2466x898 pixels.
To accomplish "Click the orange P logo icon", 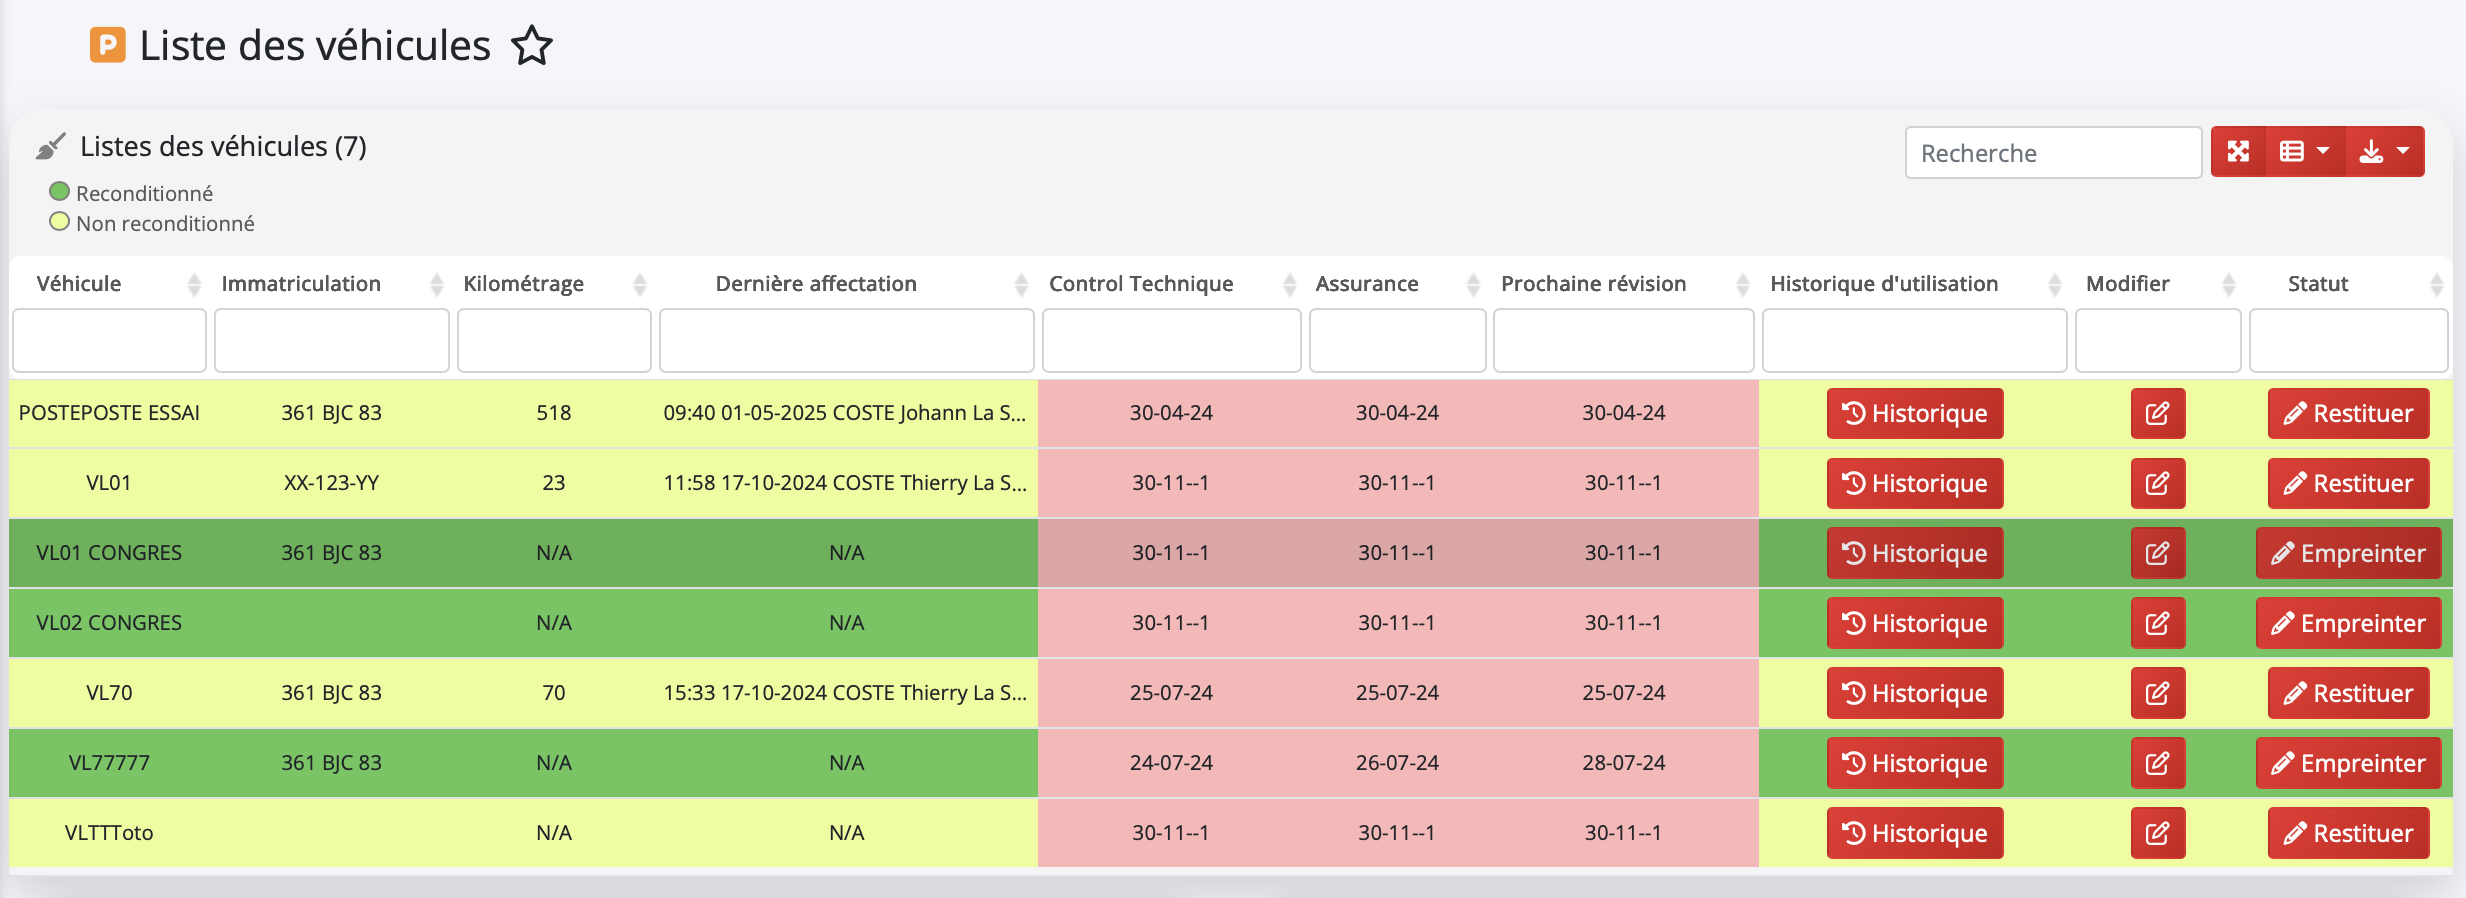I will (108, 45).
